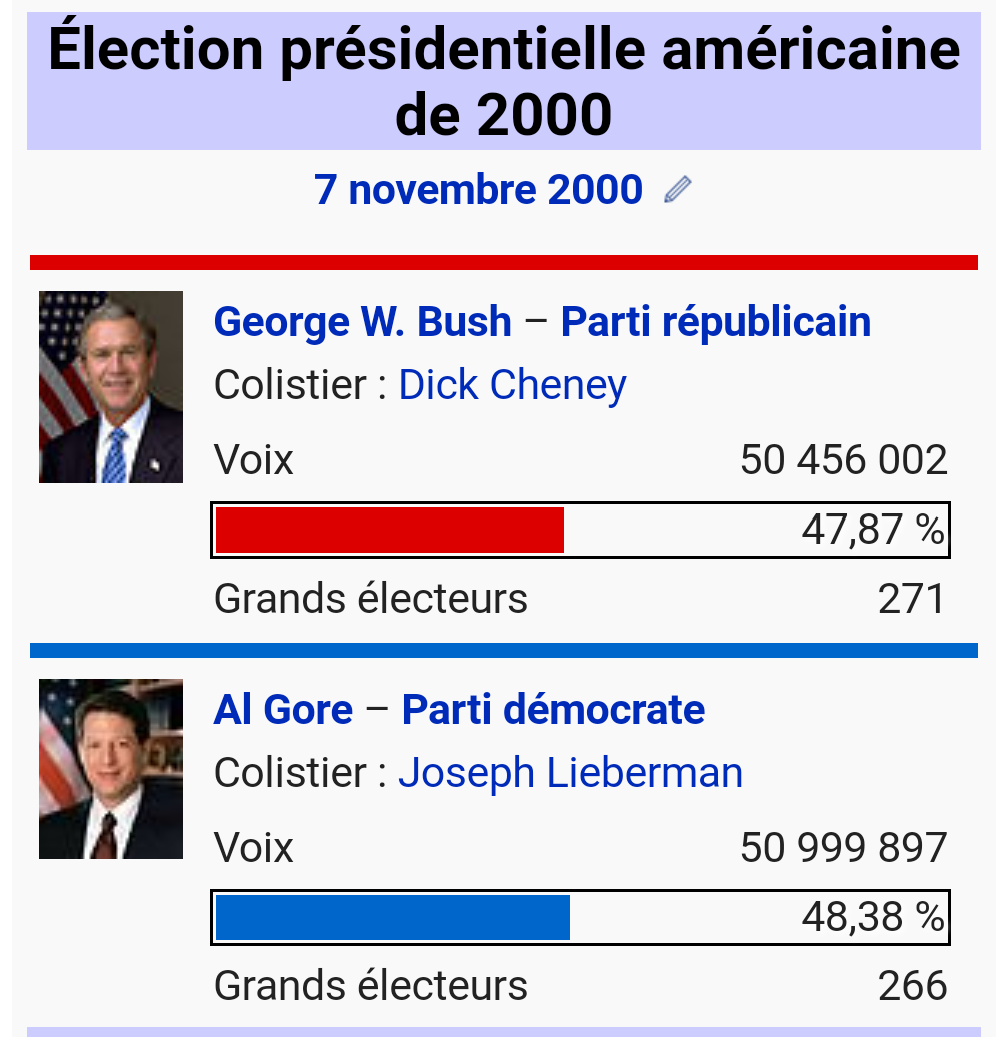Open the 7 novembre 2000 link
The image size is (998, 1037).
(x=478, y=189)
